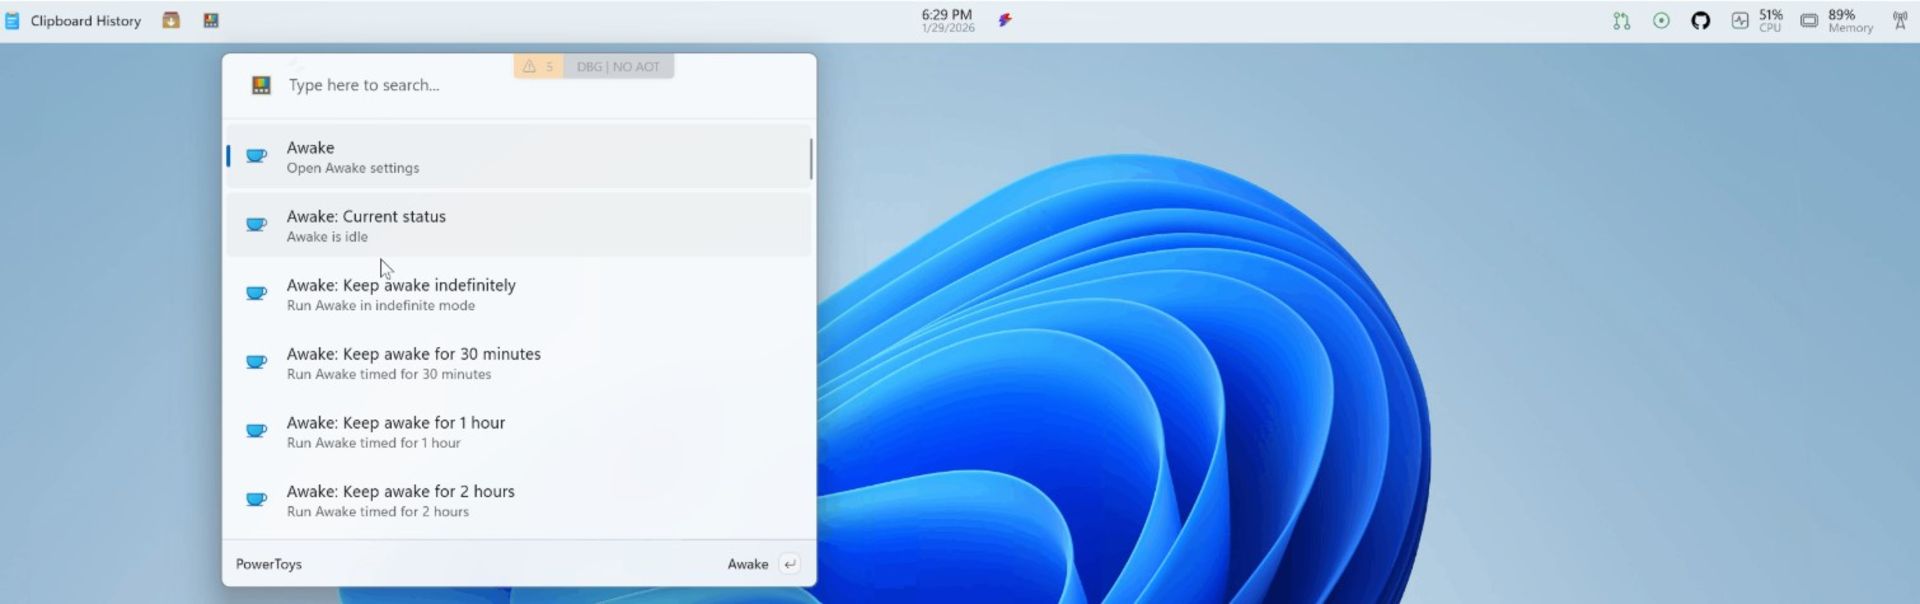The width and height of the screenshot is (1920, 604).
Task: Click Run Awake timed for 2 hours subtitle
Action: [378, 512]
